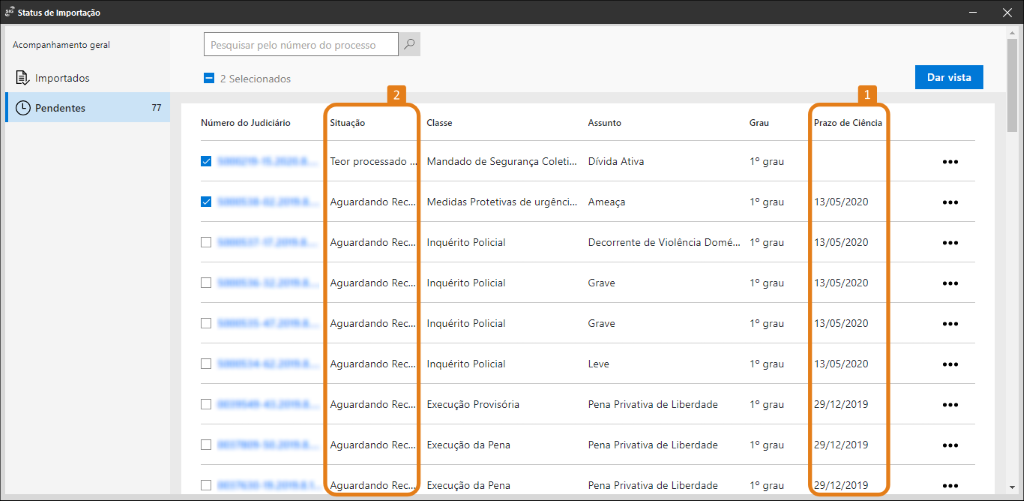Focus the Pesquisar pelo número do processo field
This screenshot has height=501, width=1024.
point(301,45)
